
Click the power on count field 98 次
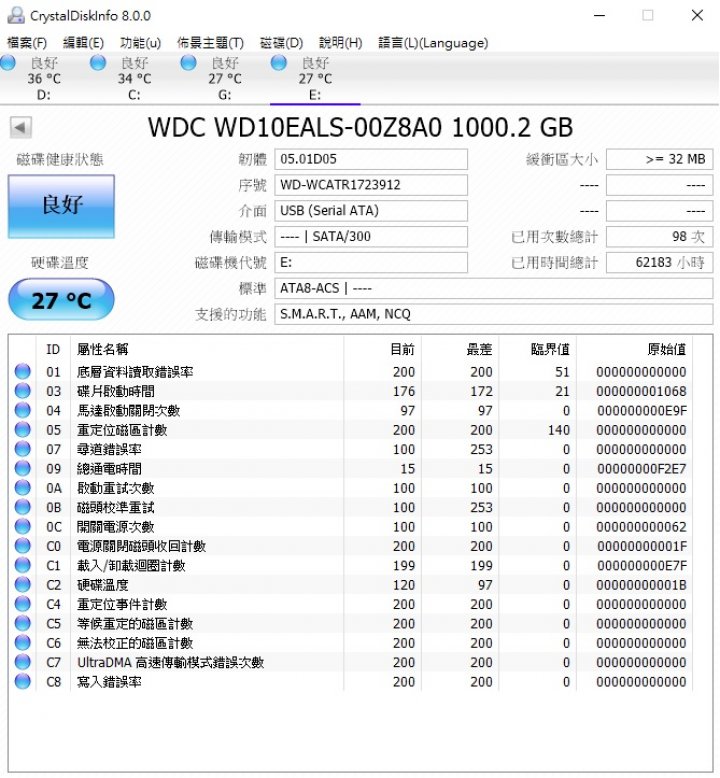point(659,237)
